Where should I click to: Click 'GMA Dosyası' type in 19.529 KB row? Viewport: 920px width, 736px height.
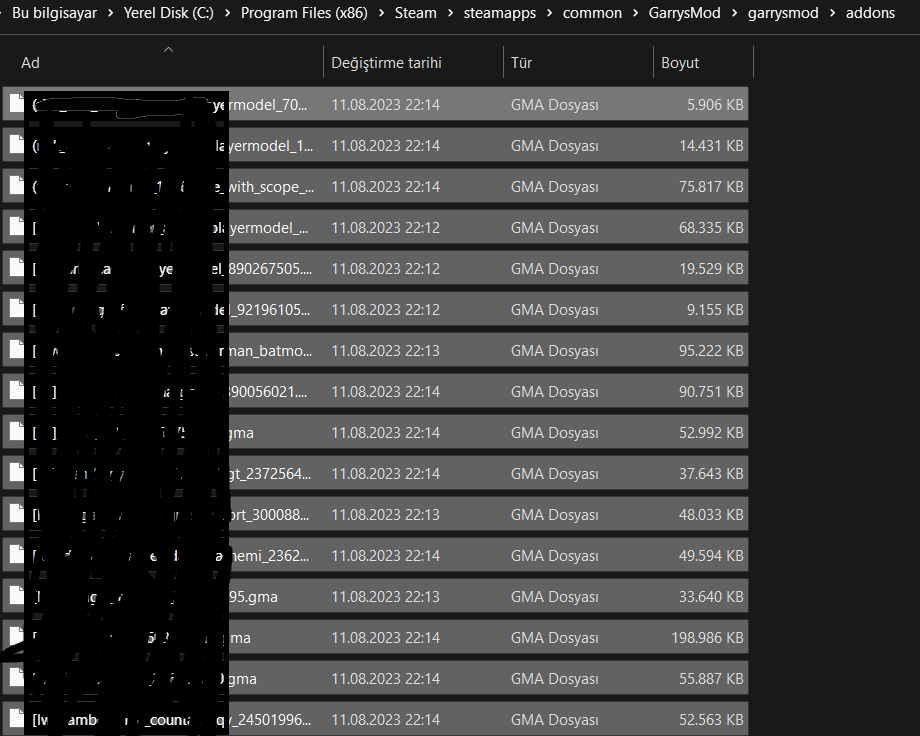[554, 269]
